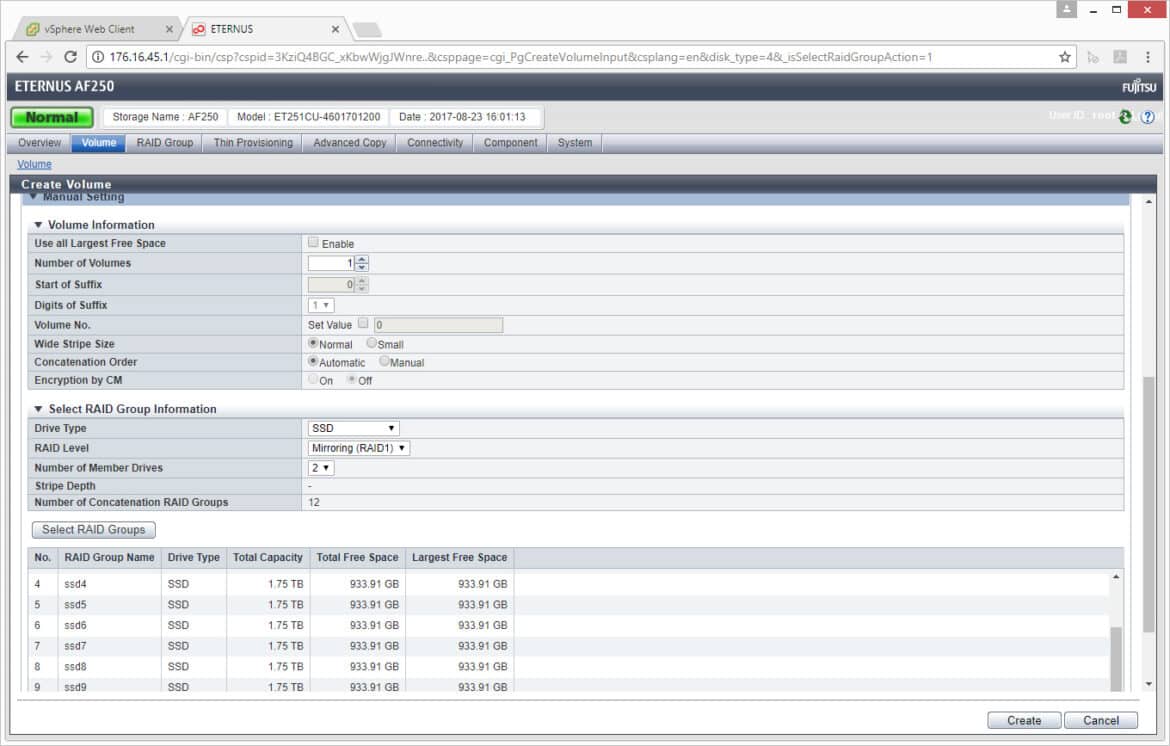Check the Set Value box for Volume No.

coord(363,323)
